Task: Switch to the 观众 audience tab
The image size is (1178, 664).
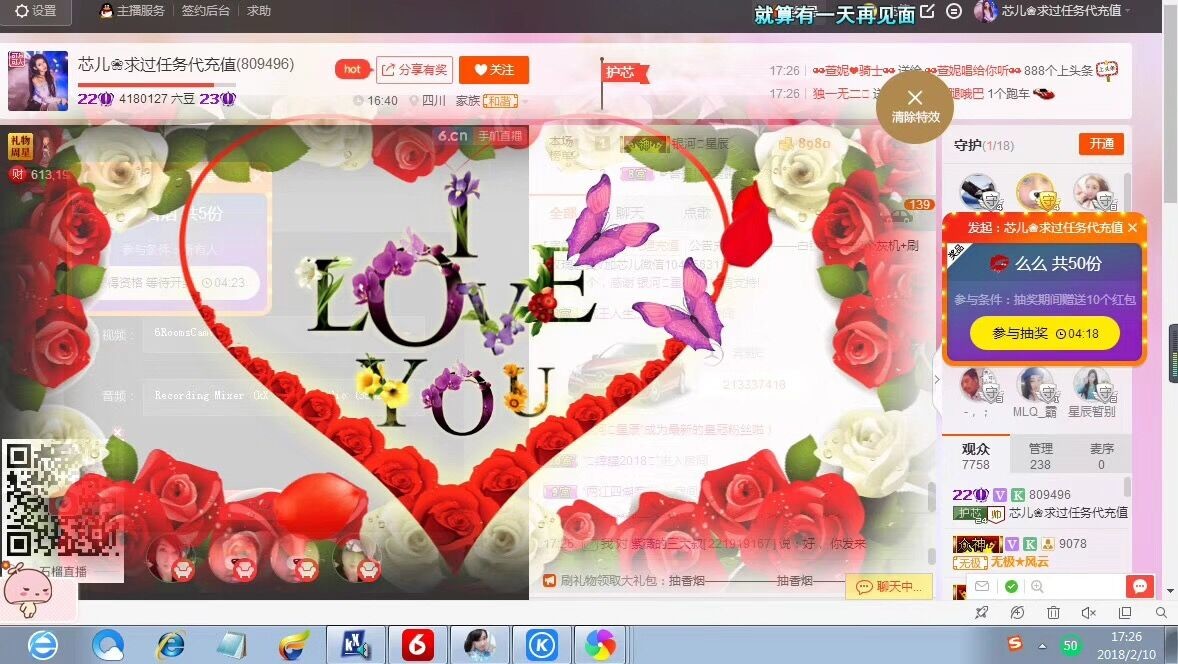Action: coord(975,456)
